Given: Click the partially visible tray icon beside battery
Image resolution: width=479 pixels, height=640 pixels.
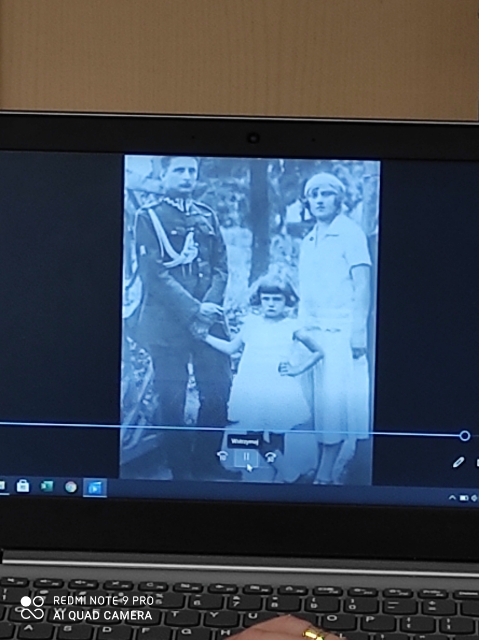Looking at the screenshot, I should tap(475, 498).
